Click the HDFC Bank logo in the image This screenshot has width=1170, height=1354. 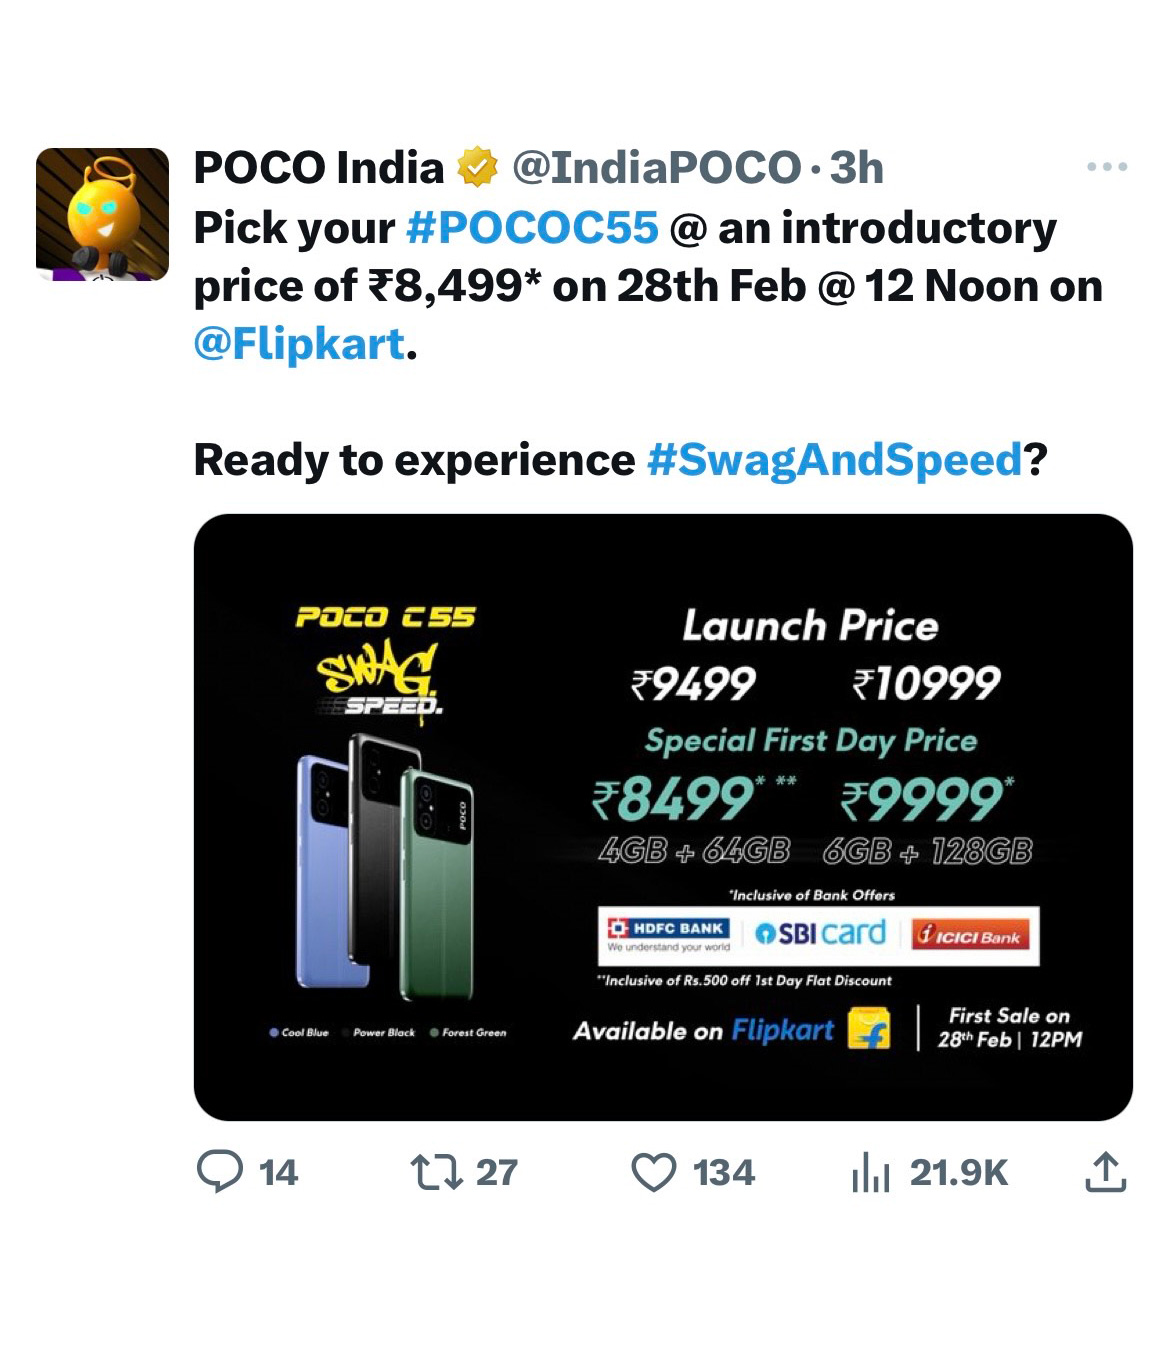(x=669, y=935)
